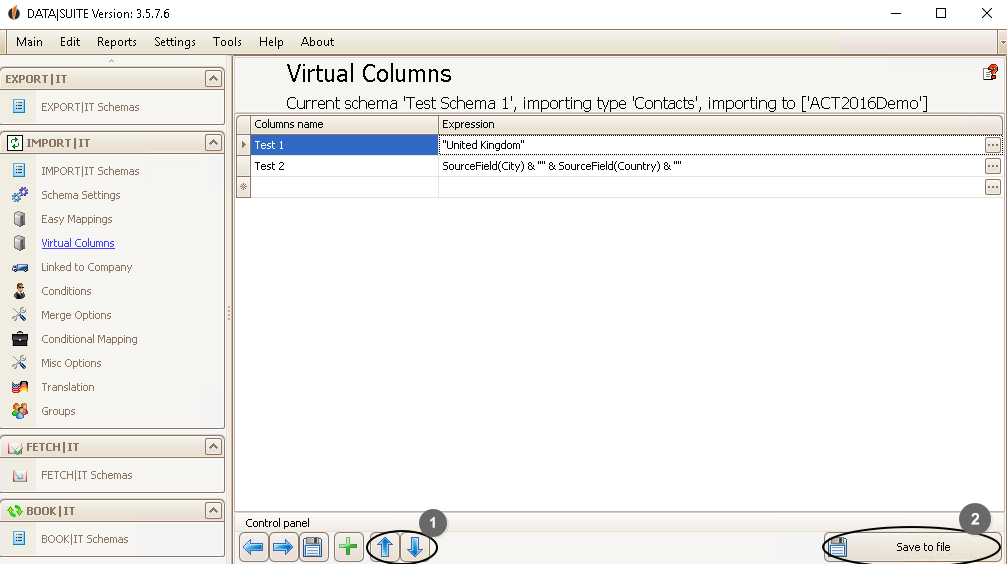Collapse the FETCH|IT panel

pos(213,446)
